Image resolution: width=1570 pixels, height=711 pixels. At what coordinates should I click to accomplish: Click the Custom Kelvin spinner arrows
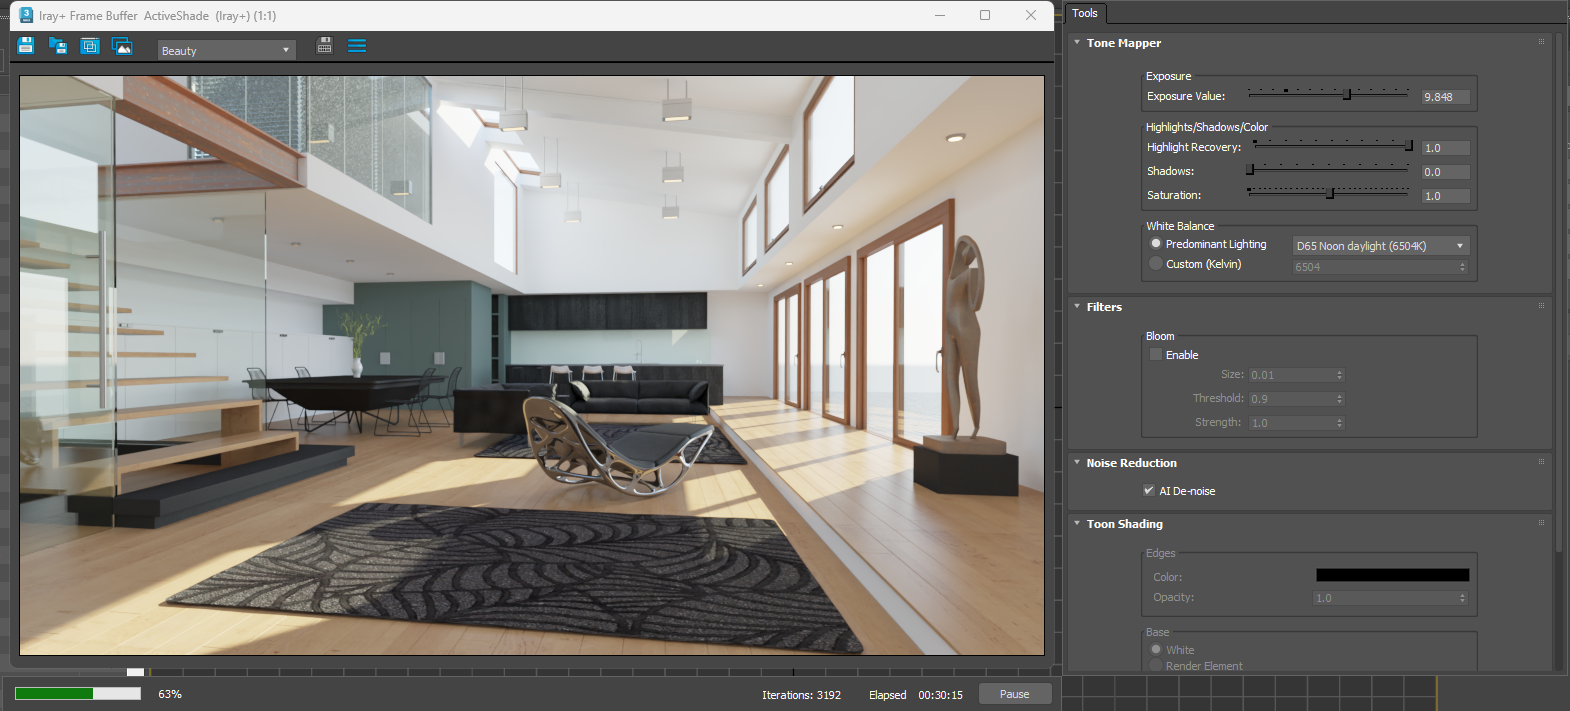click(x=1462, y=267)
